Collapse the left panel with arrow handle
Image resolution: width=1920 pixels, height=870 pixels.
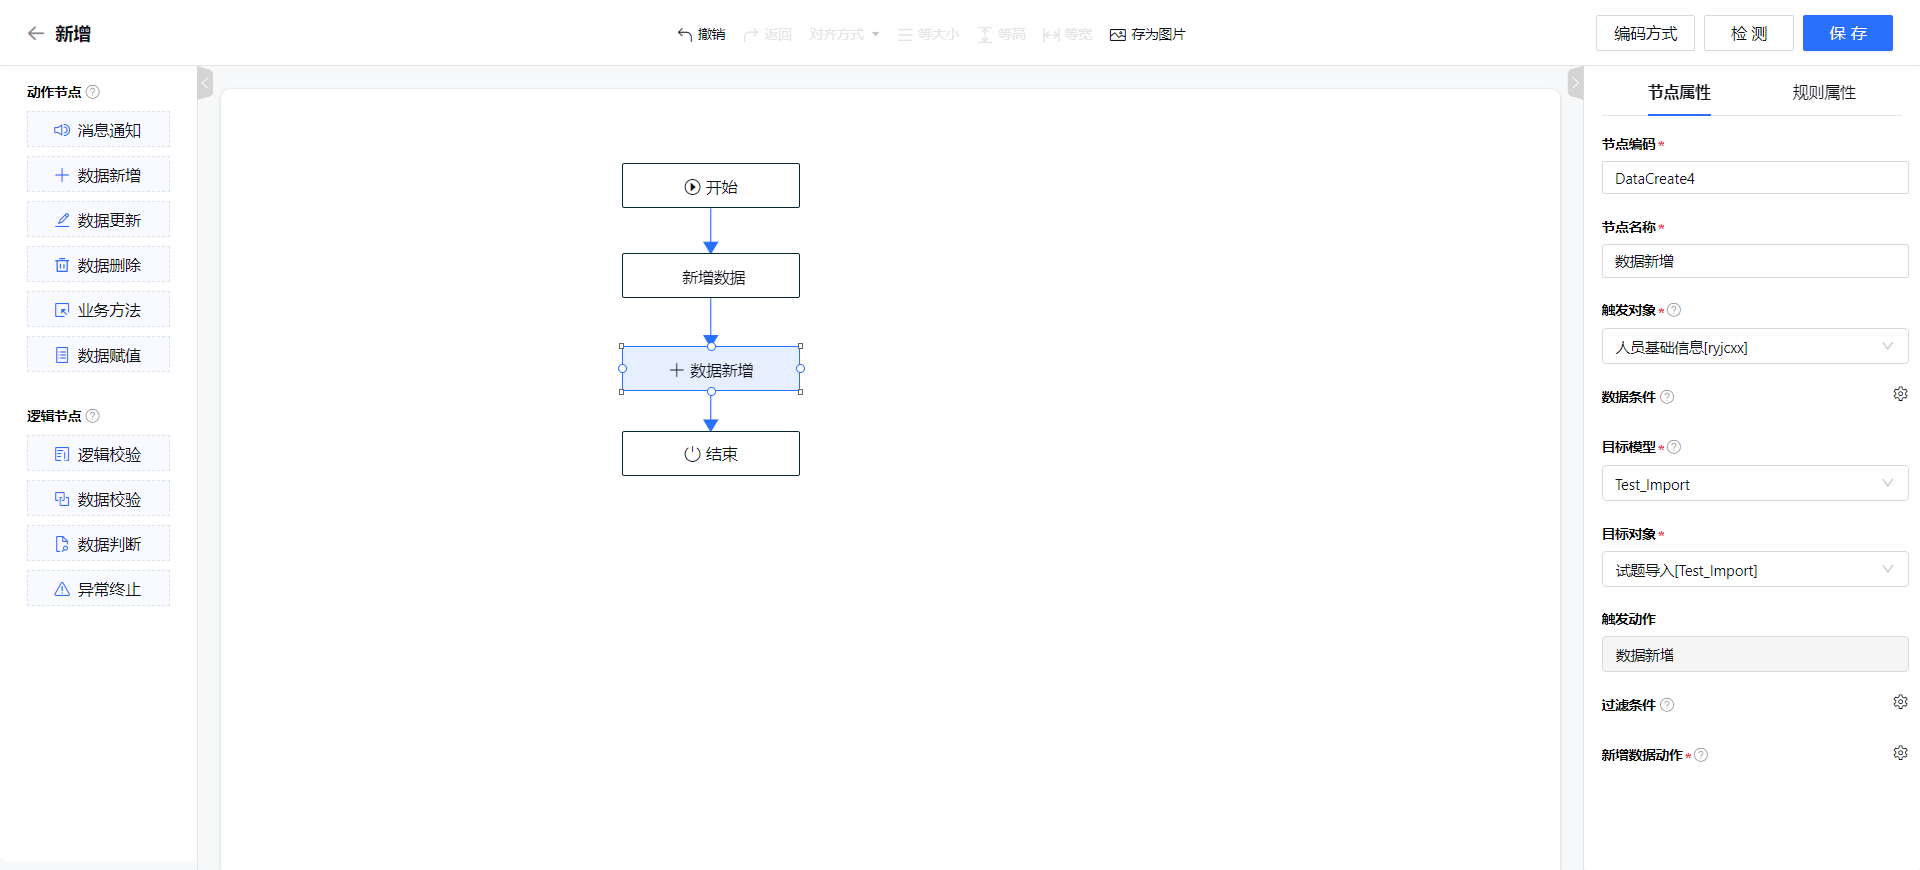point(205,82)
